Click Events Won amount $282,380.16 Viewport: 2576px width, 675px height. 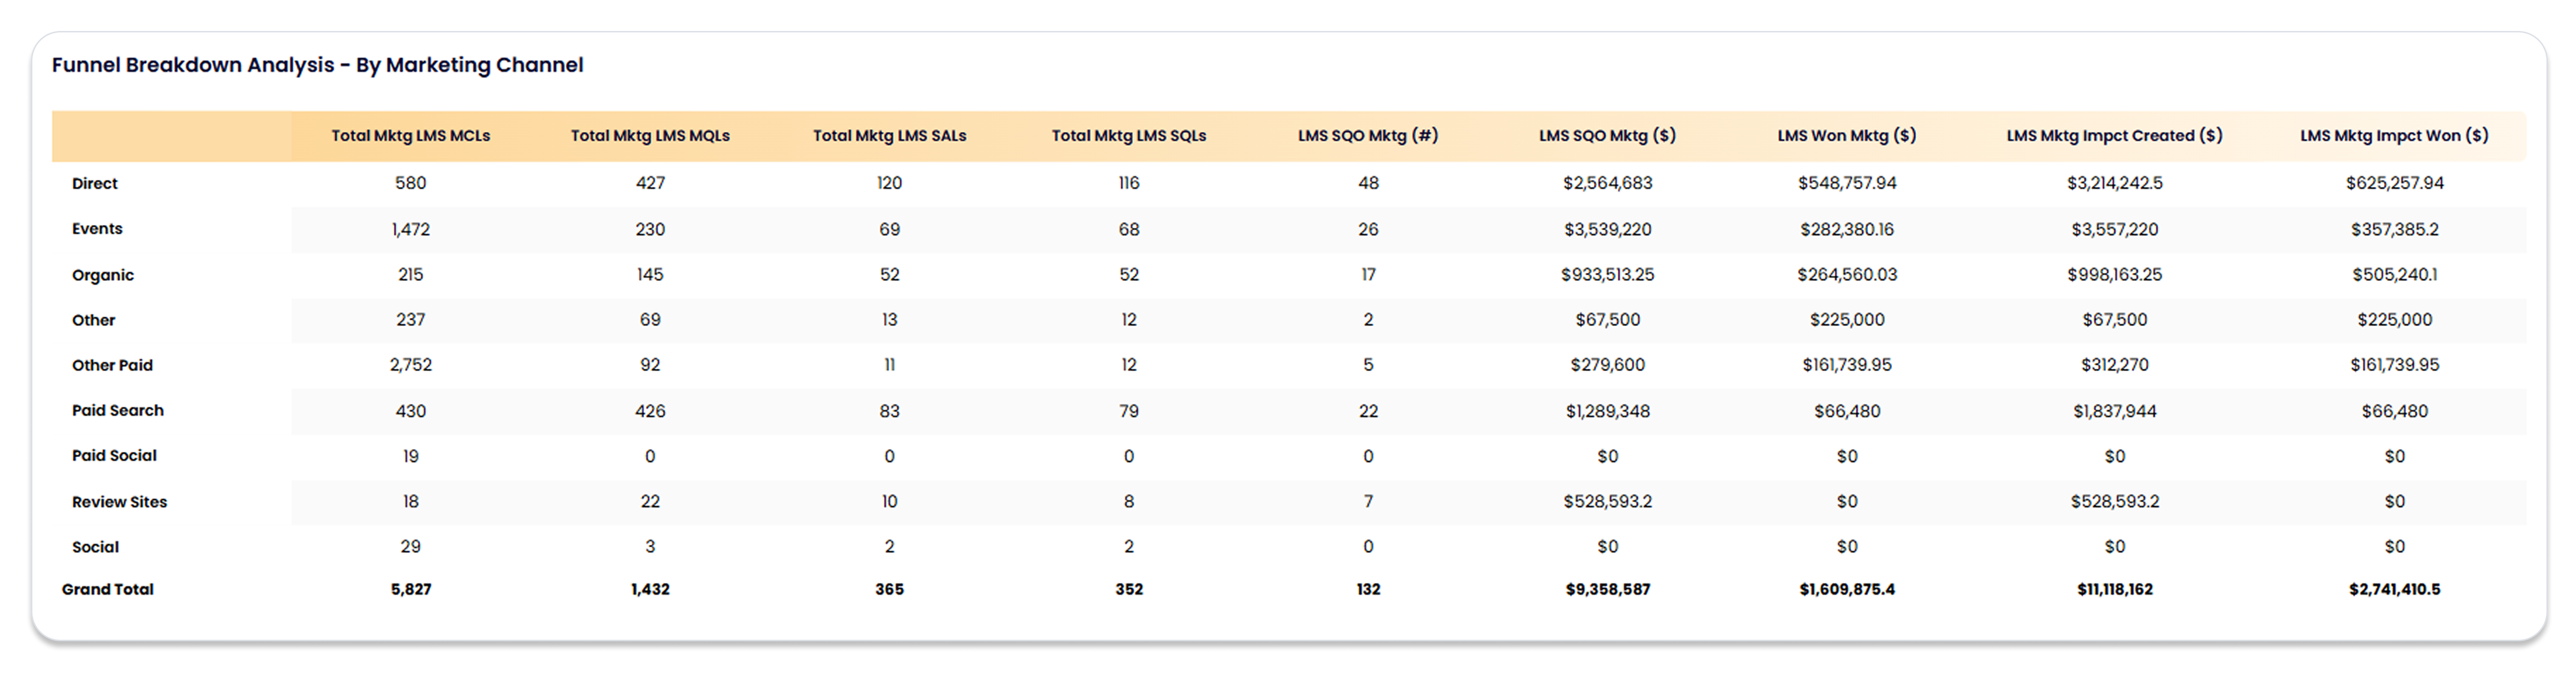pos(1847,229)
